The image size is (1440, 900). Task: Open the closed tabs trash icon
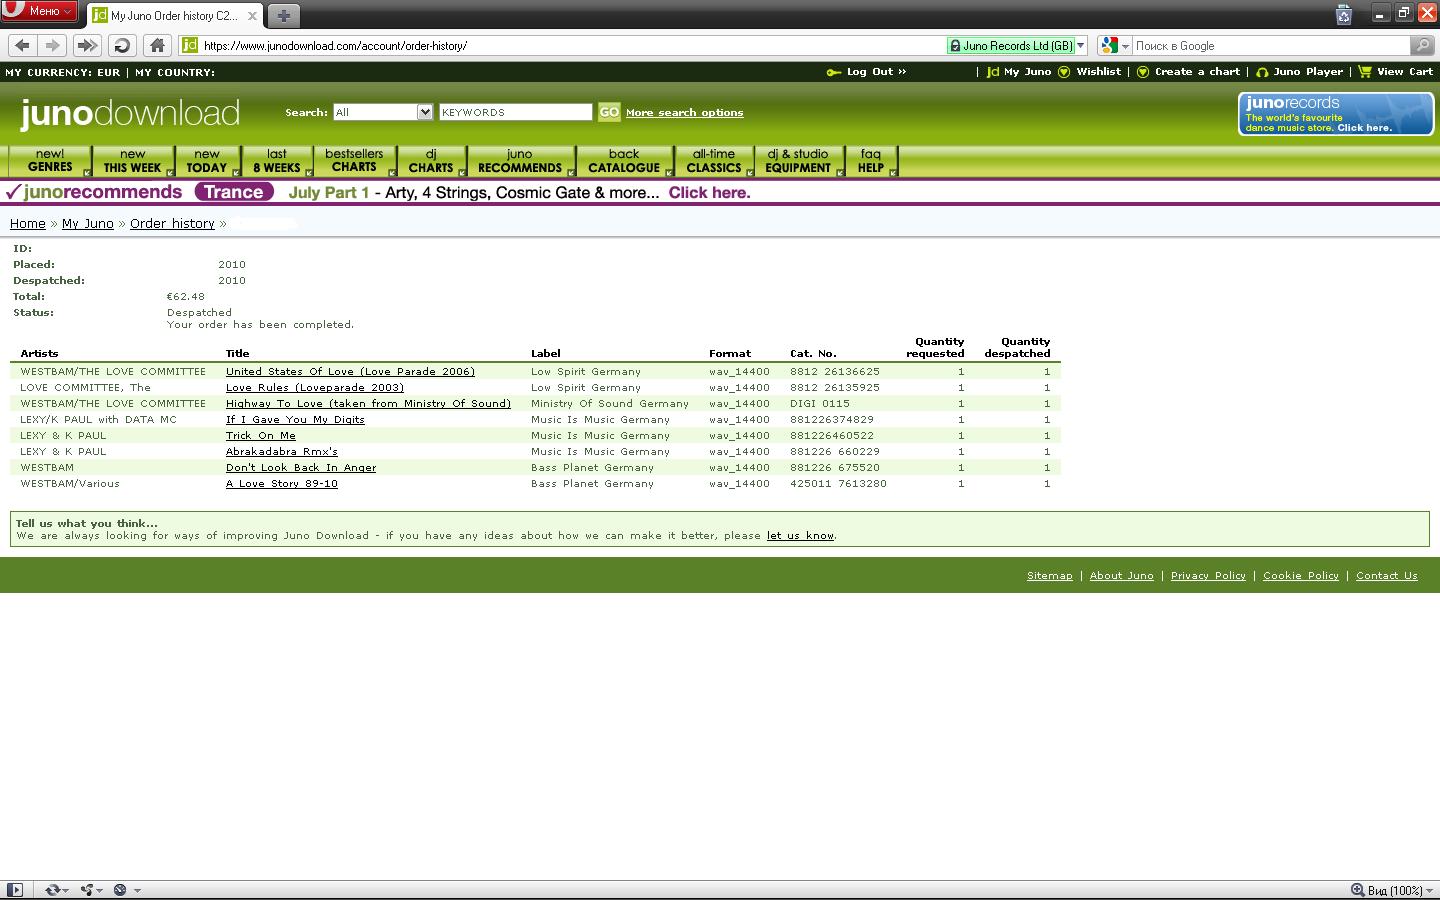pyautogui.click(x=1344, y=15)
